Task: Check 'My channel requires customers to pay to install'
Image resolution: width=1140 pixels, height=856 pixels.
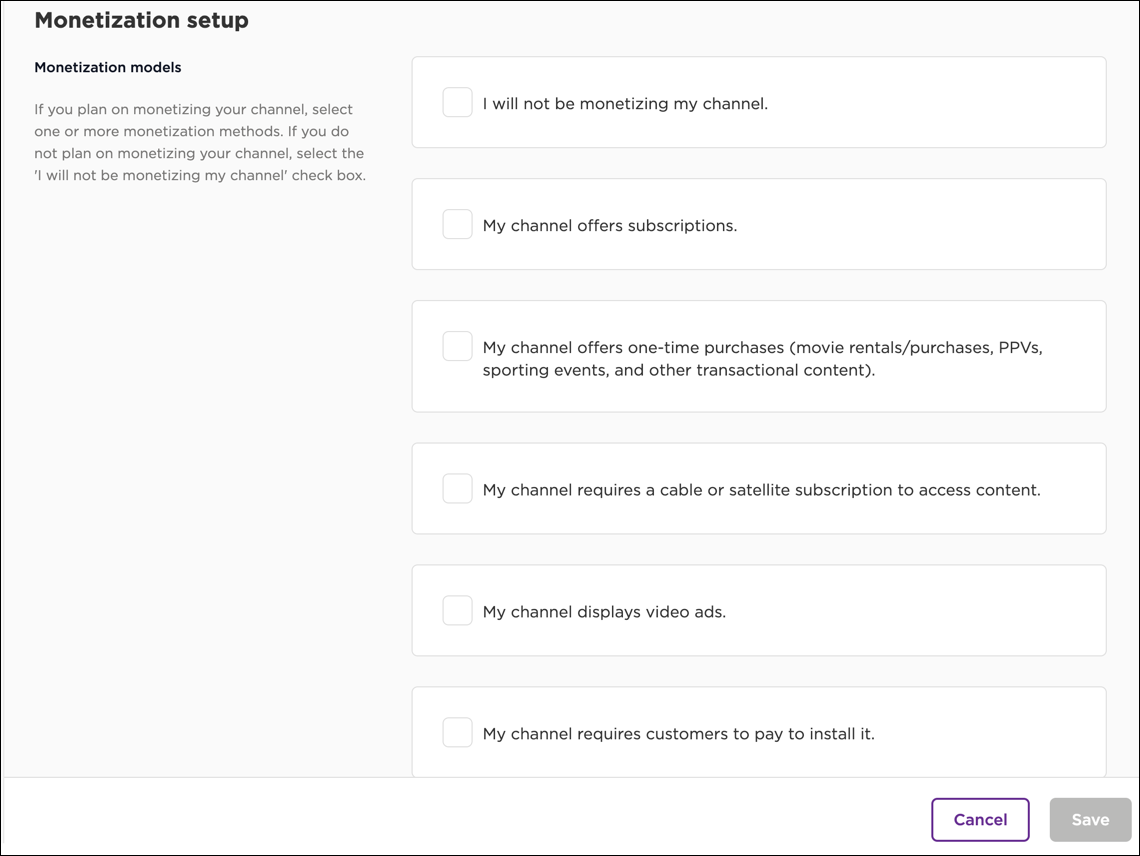Action: point(457,732)
